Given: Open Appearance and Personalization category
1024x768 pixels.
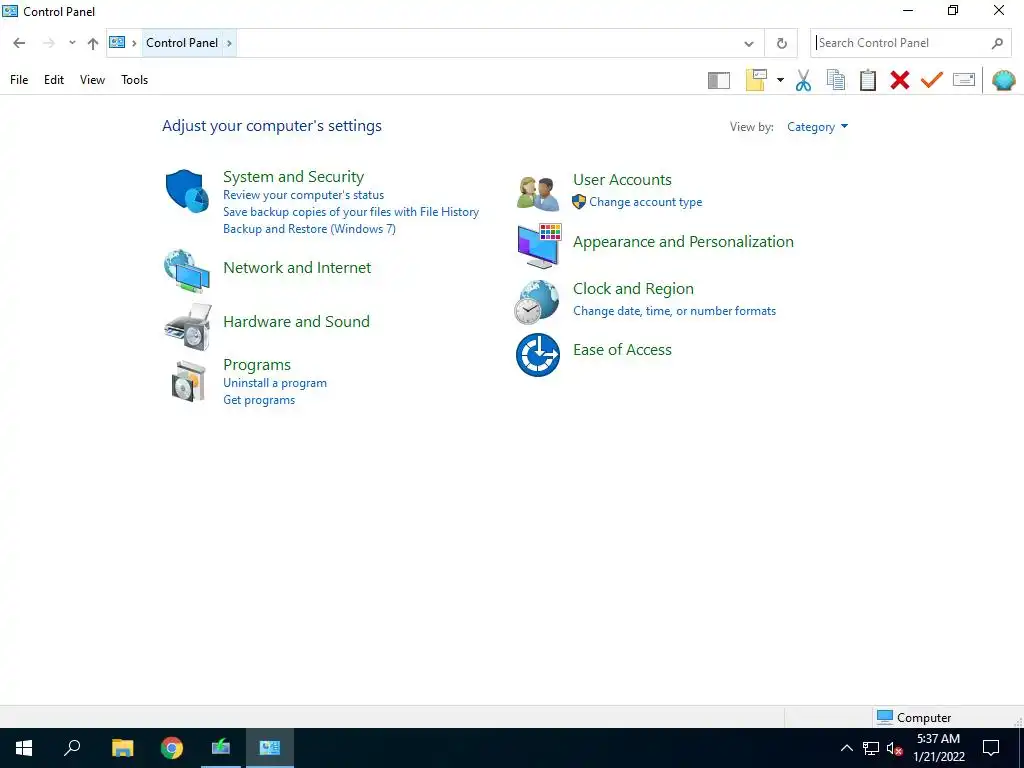Looking at the screenshot, I should tap(683, 242).
